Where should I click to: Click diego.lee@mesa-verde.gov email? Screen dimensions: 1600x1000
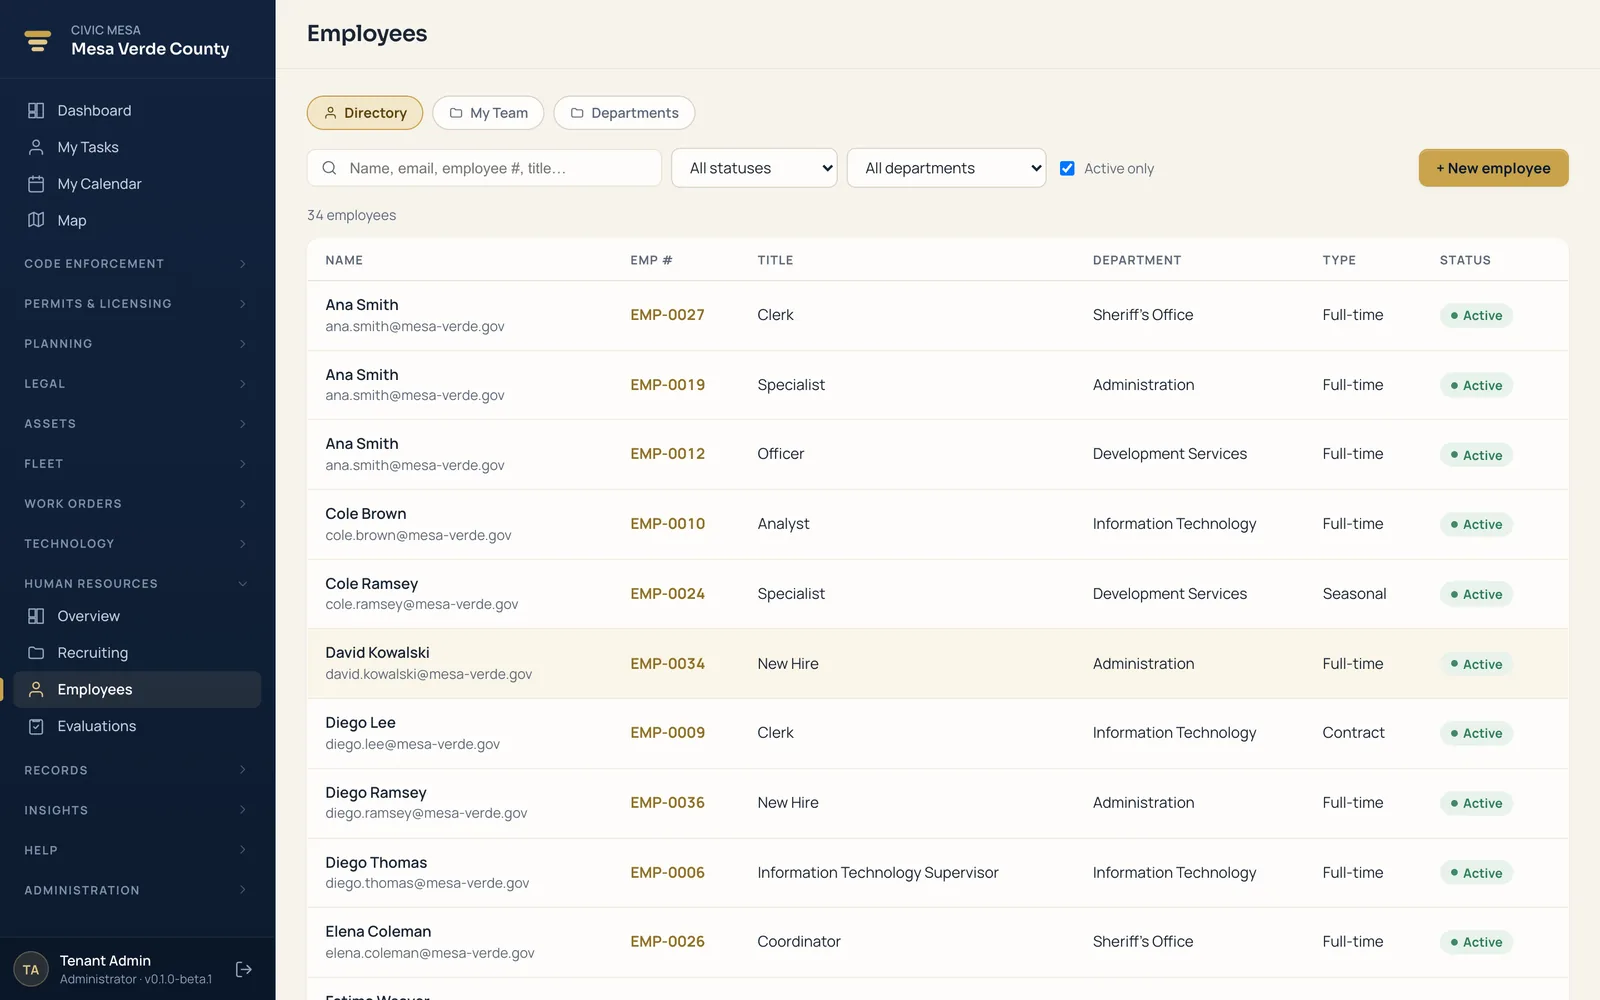click(x=412, y=744)
